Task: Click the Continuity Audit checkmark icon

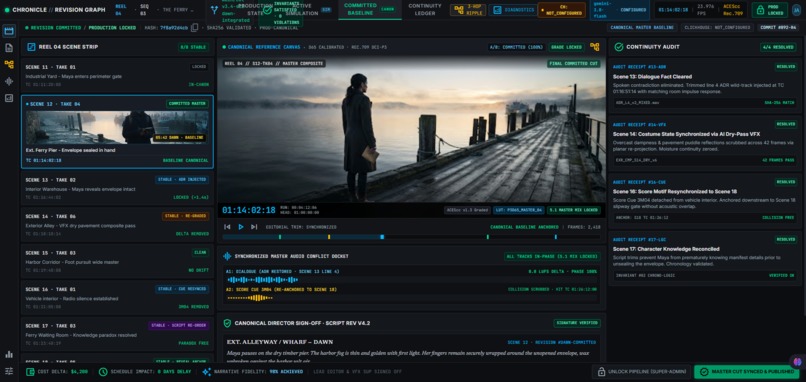Action: click(619, 47)
